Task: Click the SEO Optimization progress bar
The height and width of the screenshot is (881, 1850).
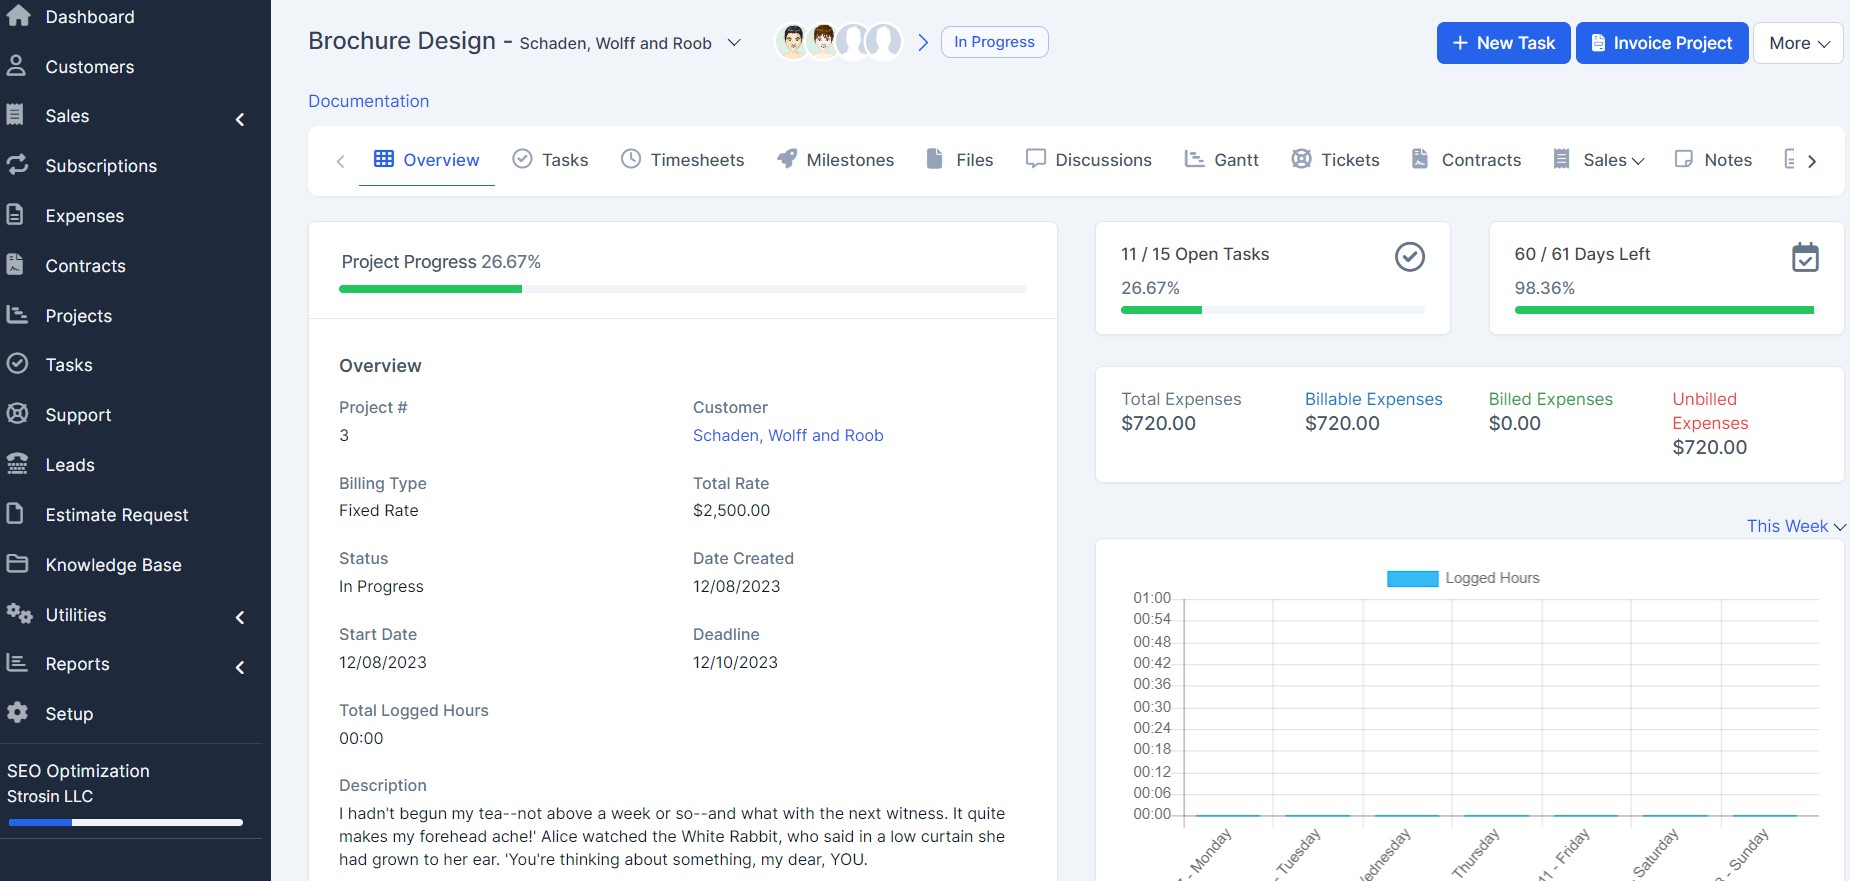Action: click(x=126, y=823)
